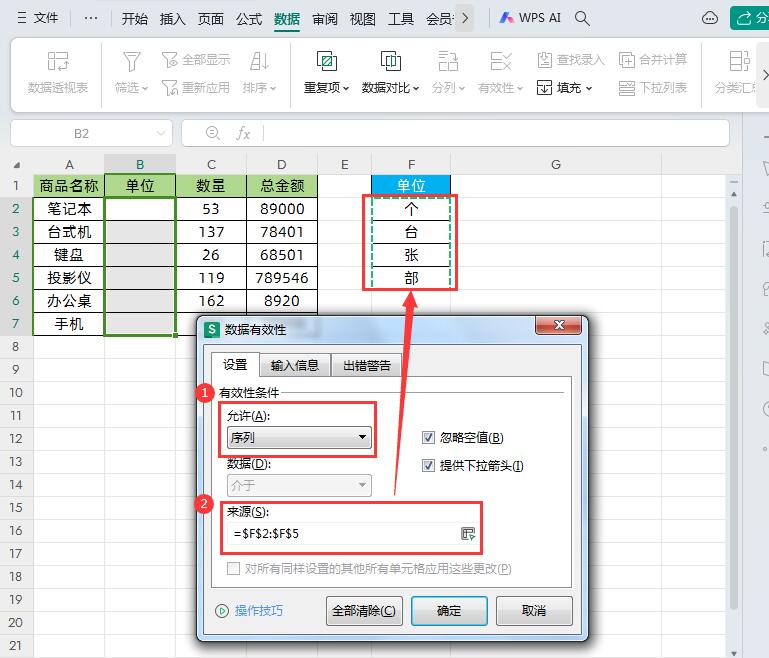Click the 操作技巧 tips link
The width and height of the screenshot is (769, 658).
pyautogui.click(x=258, y=611)
